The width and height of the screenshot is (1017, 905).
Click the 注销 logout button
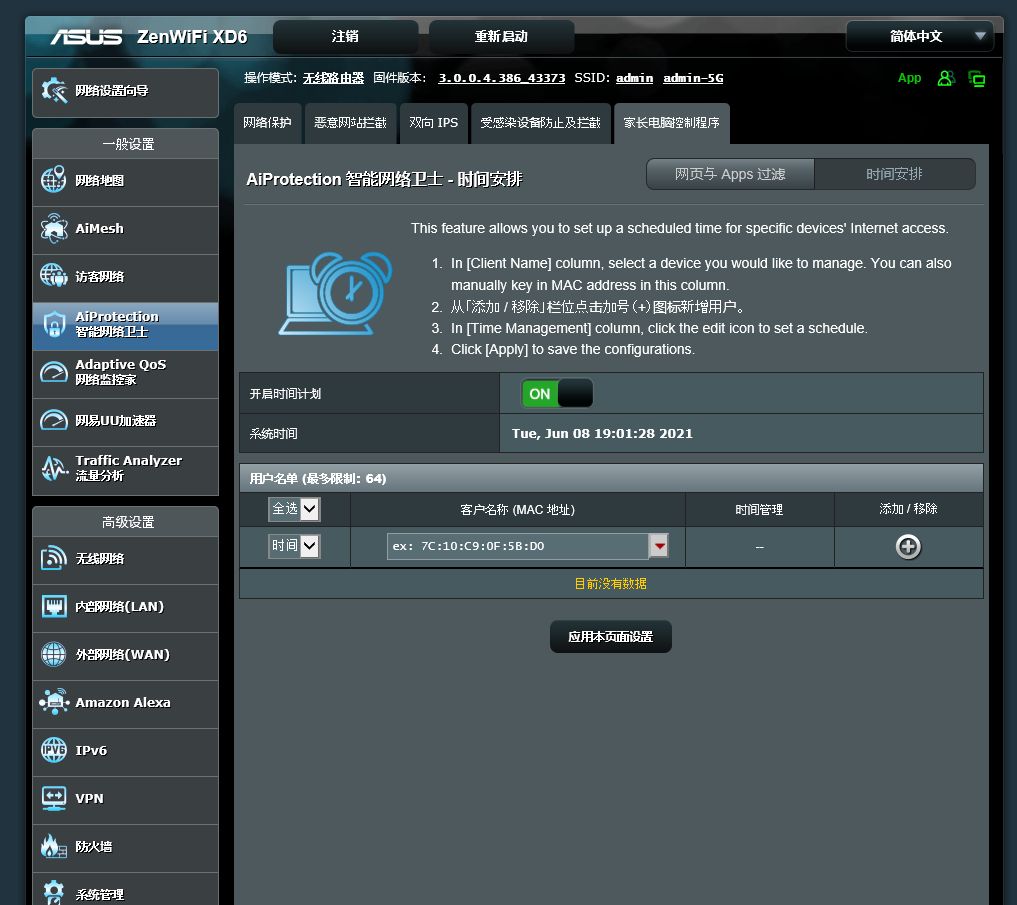click(x=345, y=36)
